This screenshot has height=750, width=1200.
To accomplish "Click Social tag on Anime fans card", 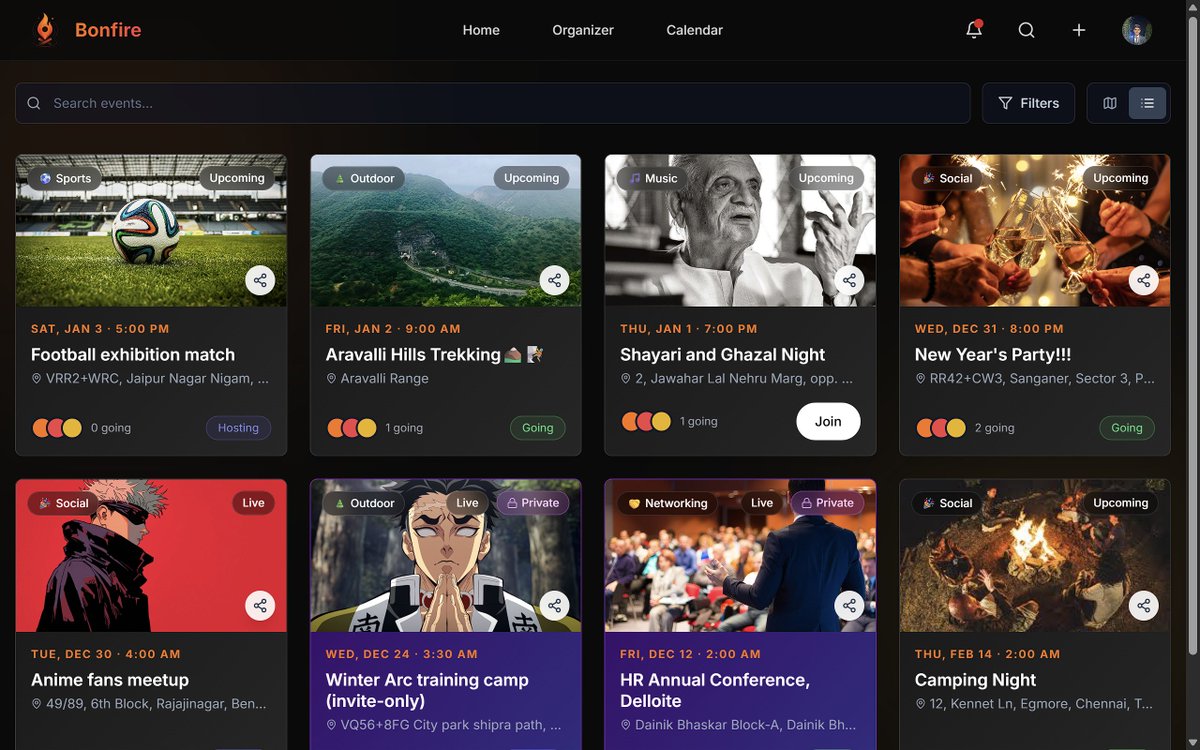I will tap(63, 503).
